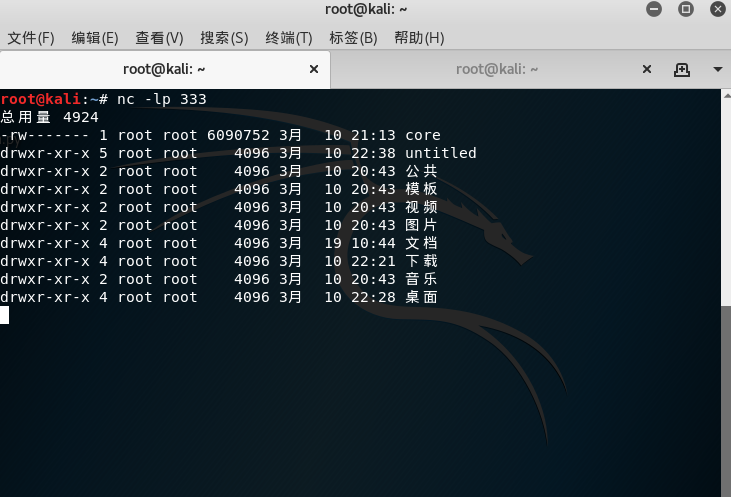This screenshot has width=731, height=497.
Task: Click the '下载' directory name
Action: pyautogui.click(x=421, y=261)
